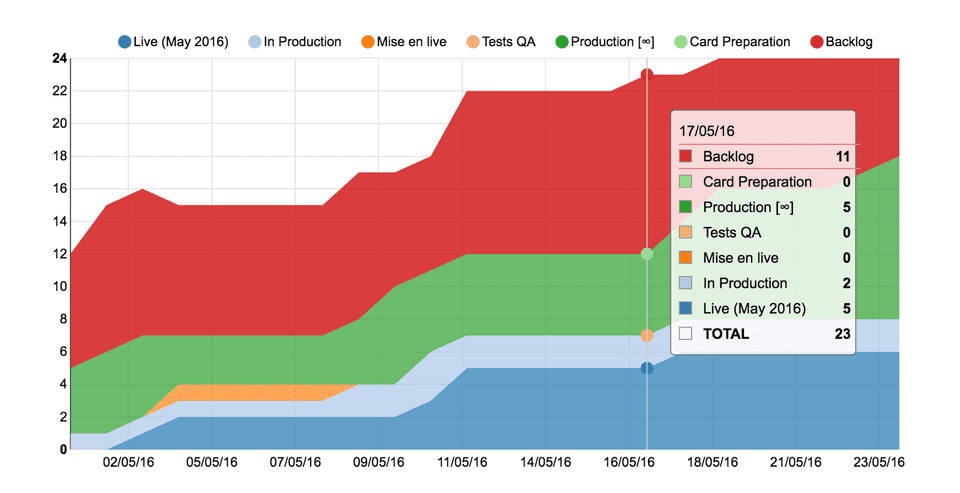This screenshot has height=493, width=960.
Task: Click the blue Live data point marker
Action: [x=647, y=368]
